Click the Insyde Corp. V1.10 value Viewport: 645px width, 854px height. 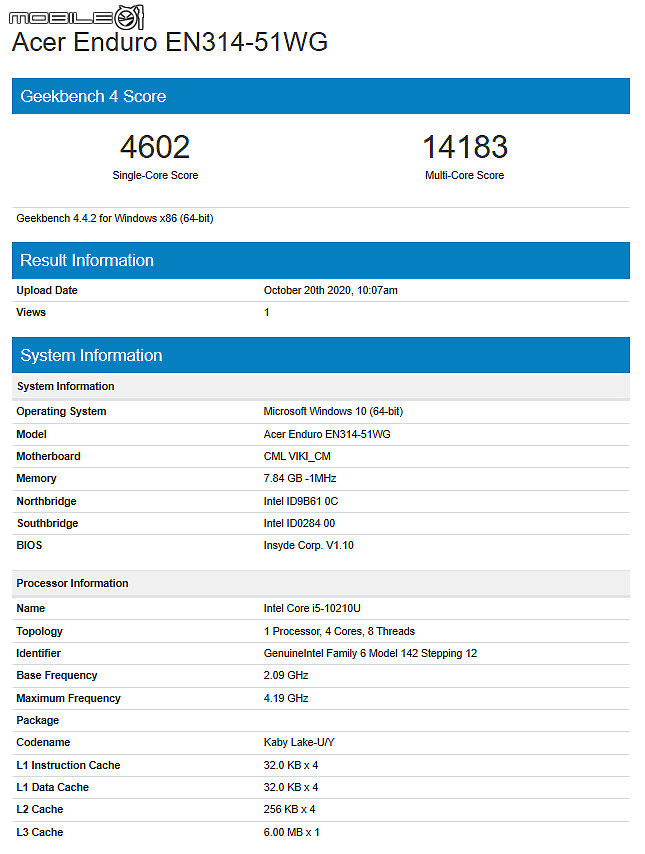click(309, 545)
